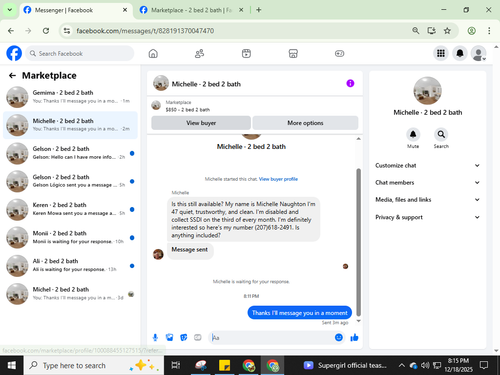Open the Gemima - 2 bed 2 bath conversation
500x375 pixels.
coord(70,97)
